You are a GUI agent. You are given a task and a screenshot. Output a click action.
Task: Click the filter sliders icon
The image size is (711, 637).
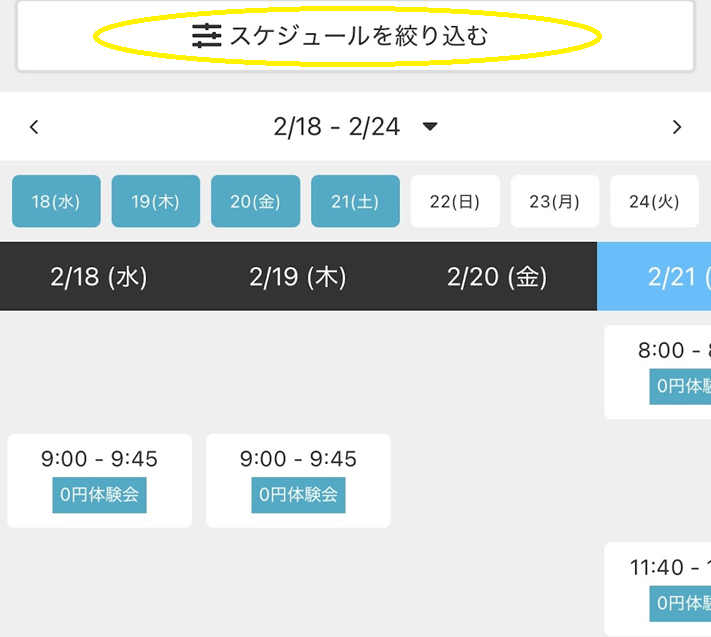tap(206, 37)
